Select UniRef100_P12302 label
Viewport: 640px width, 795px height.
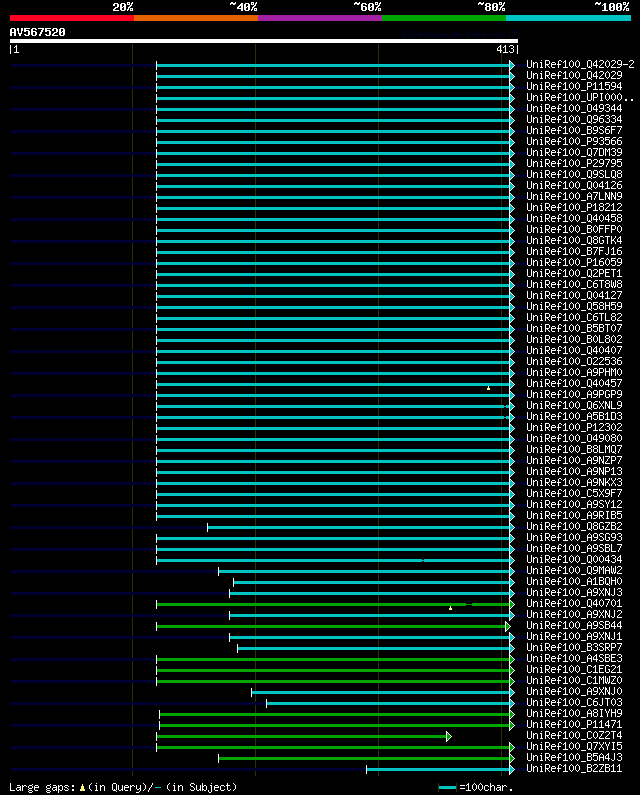pos(574,427)
